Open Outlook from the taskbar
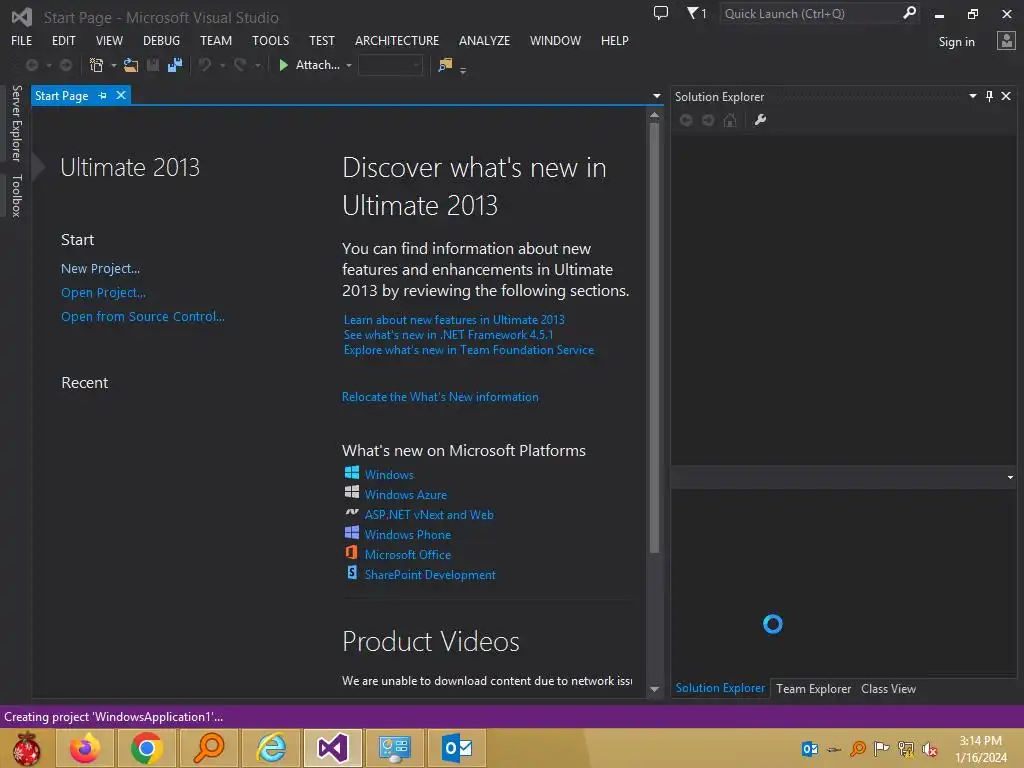This screenshot has width=1024, height=768. click(457, 748)
